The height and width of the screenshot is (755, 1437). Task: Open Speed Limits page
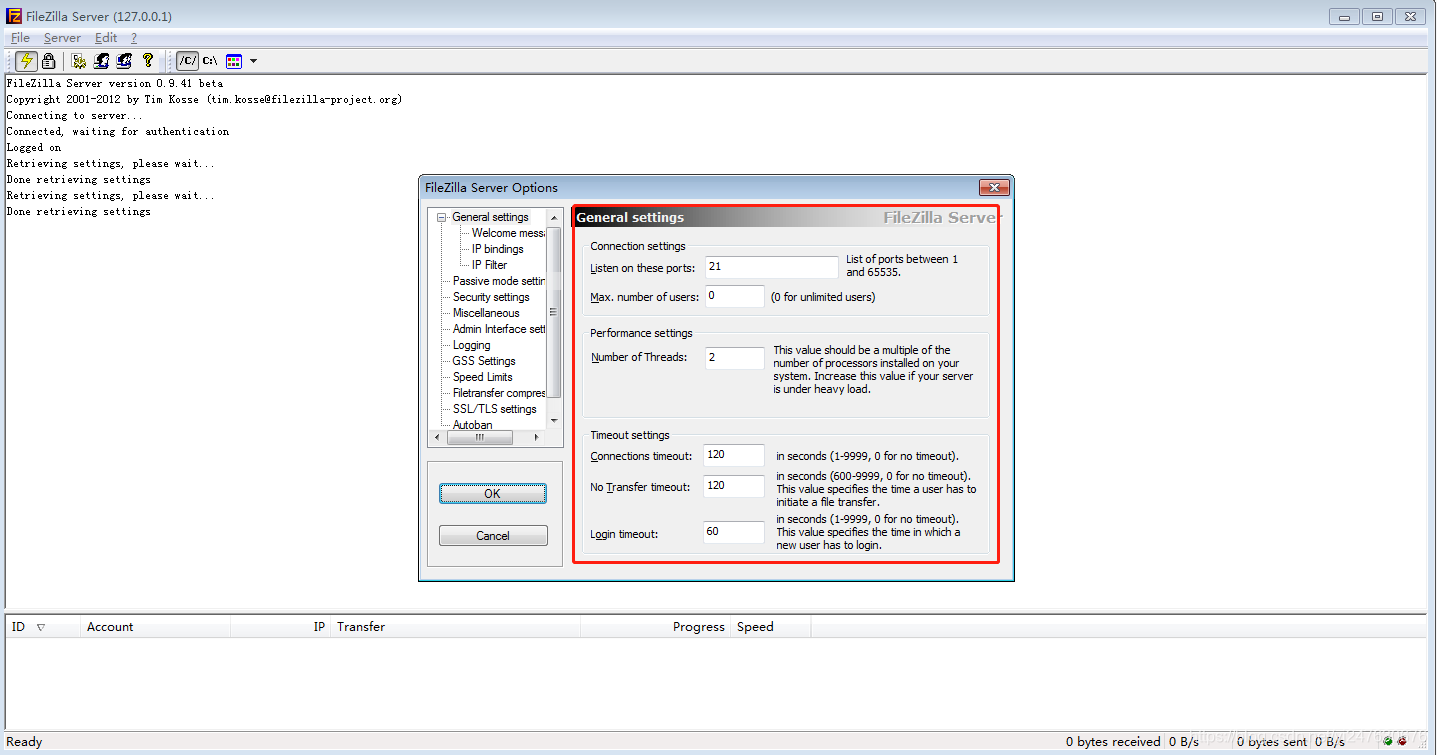click(482, 377)
